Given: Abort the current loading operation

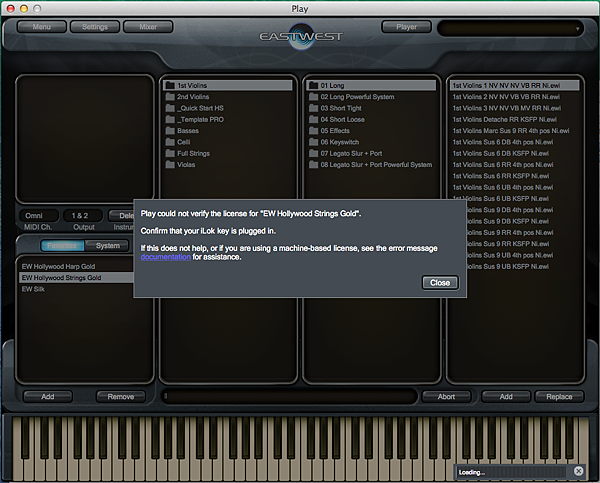Looking at the screenshot, I should coord(446,397).
